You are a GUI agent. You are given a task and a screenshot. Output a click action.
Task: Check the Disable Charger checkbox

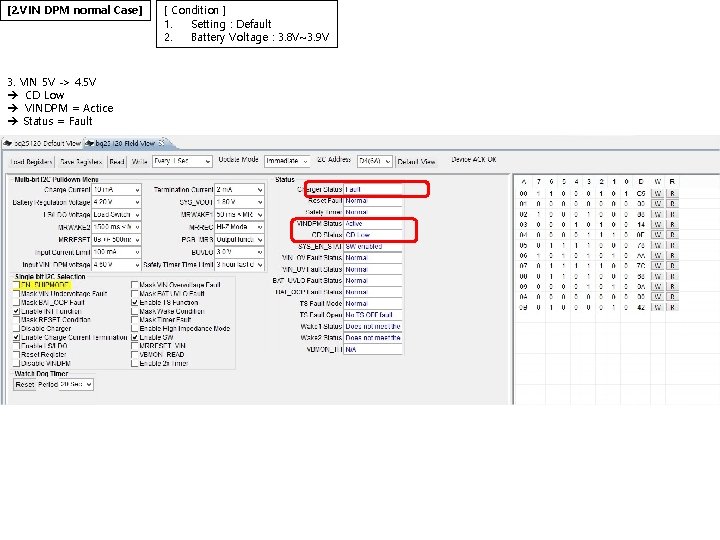17,329
